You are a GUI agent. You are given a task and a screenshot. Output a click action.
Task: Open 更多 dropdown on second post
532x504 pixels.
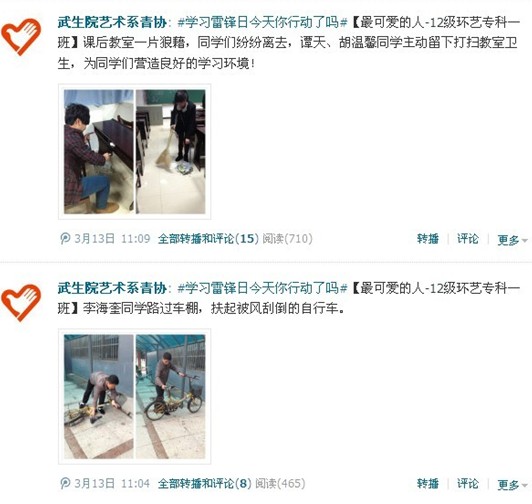coord(512,484)
